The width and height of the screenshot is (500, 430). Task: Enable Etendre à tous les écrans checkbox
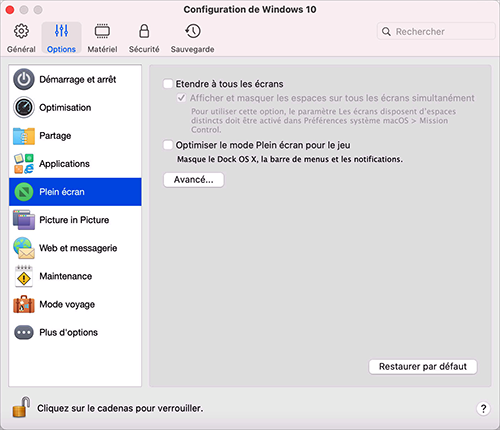pyautogui.click(x=168, y=84)
